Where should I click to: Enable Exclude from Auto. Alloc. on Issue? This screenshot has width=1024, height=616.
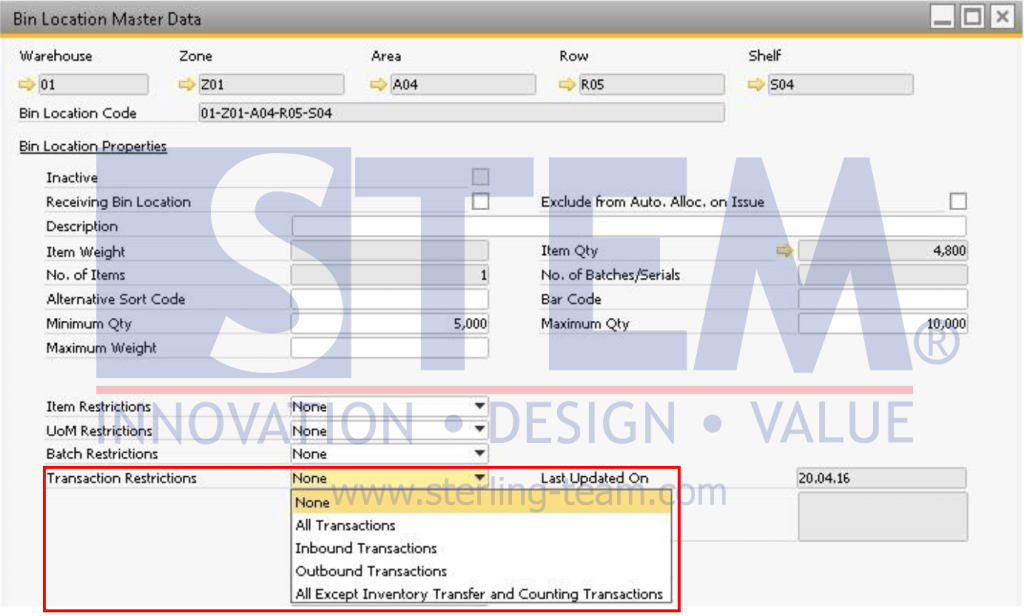point(957,201)
